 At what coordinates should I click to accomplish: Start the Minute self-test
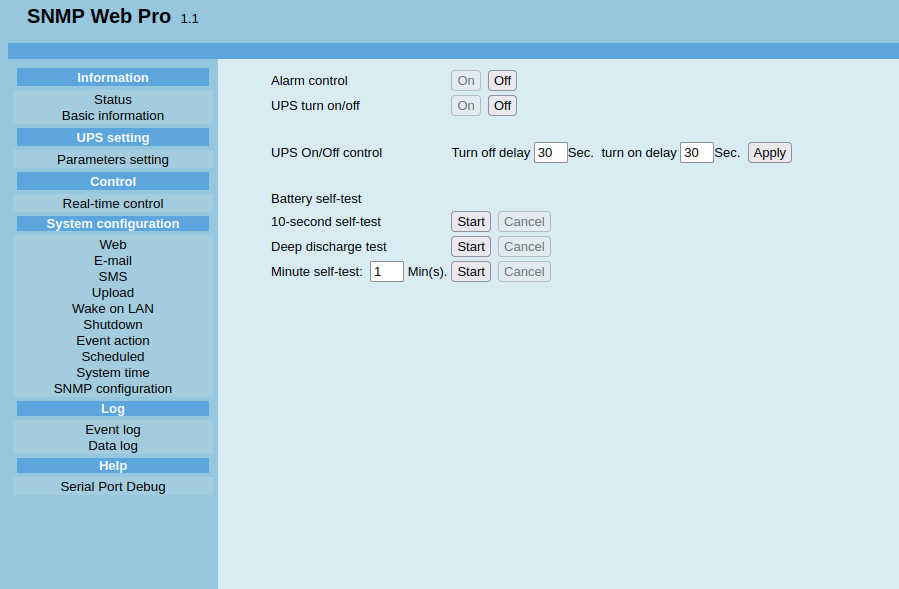471,272
